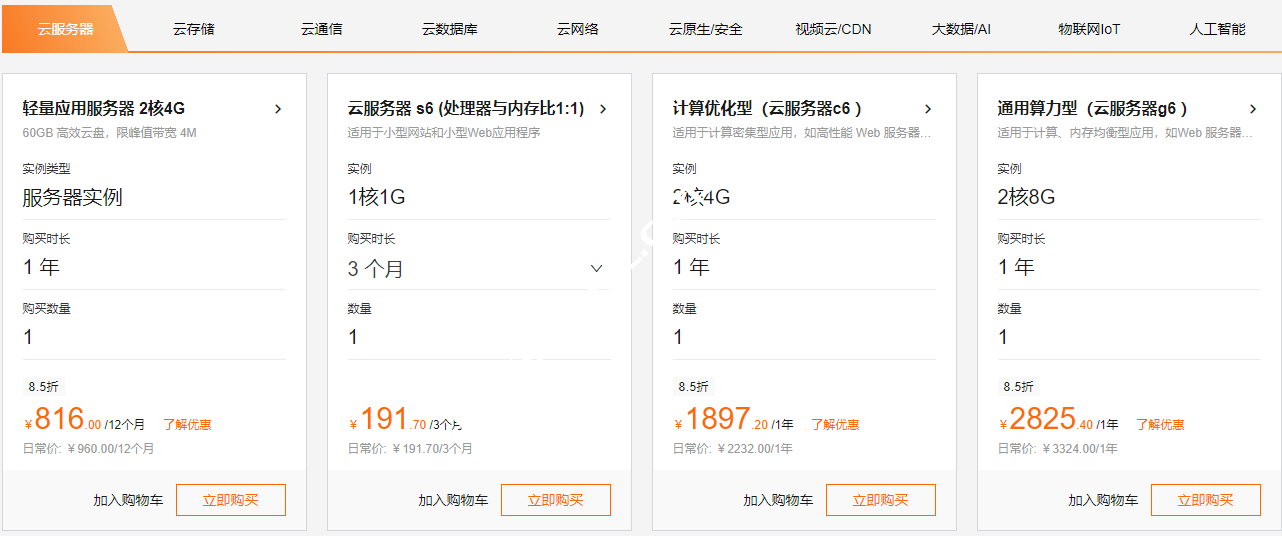
Task: Click the 数量 field in 云服务器 s6 card
Action: click(478, 338)
